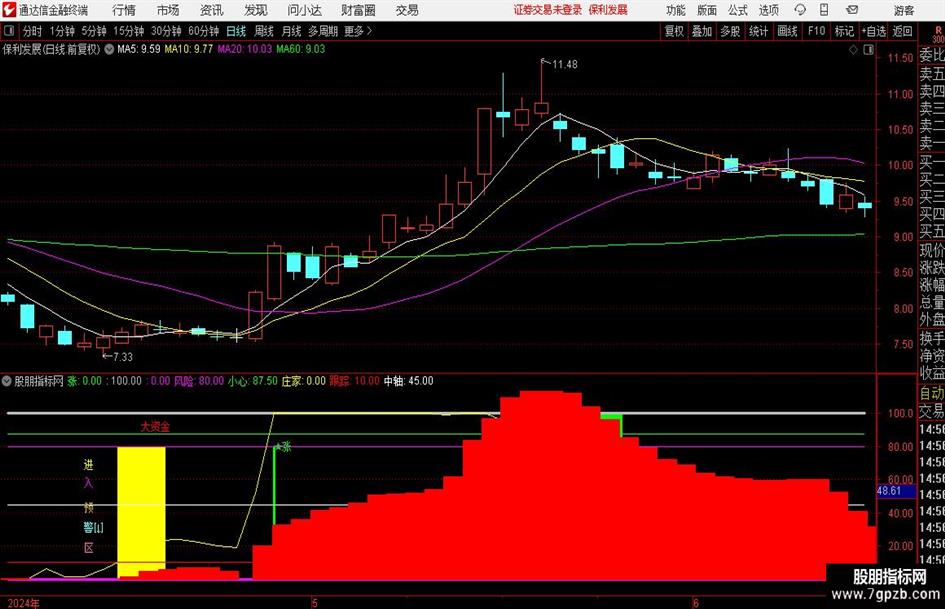
Task: Open the 多周期 multi-period view
Action: coord(323,31)
